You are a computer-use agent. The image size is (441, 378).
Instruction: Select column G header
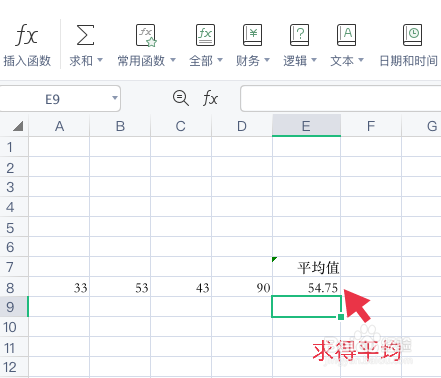[x=422, y=126]
